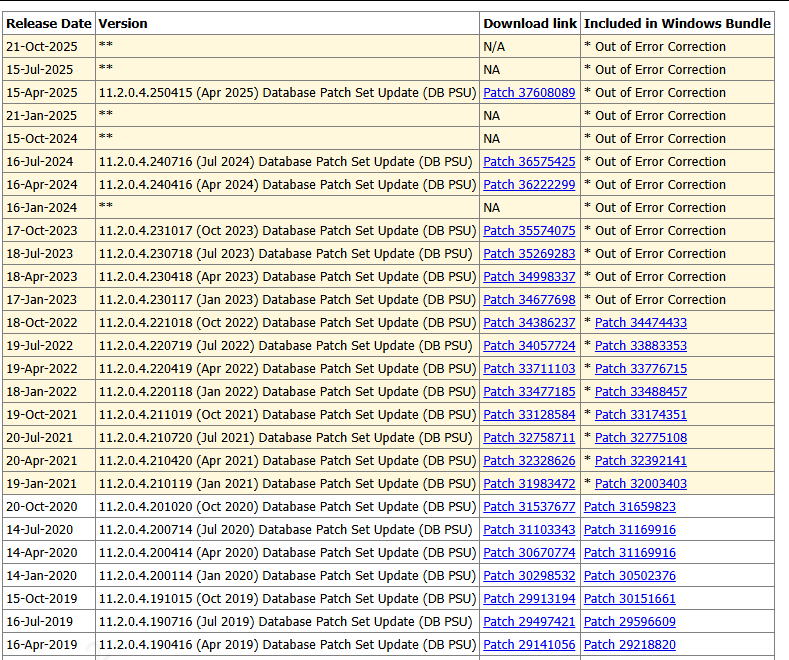This screenshot has height=660, width=789.
Task: Open Windows bundle Patch 31659823
Action: tap(629, 507)
